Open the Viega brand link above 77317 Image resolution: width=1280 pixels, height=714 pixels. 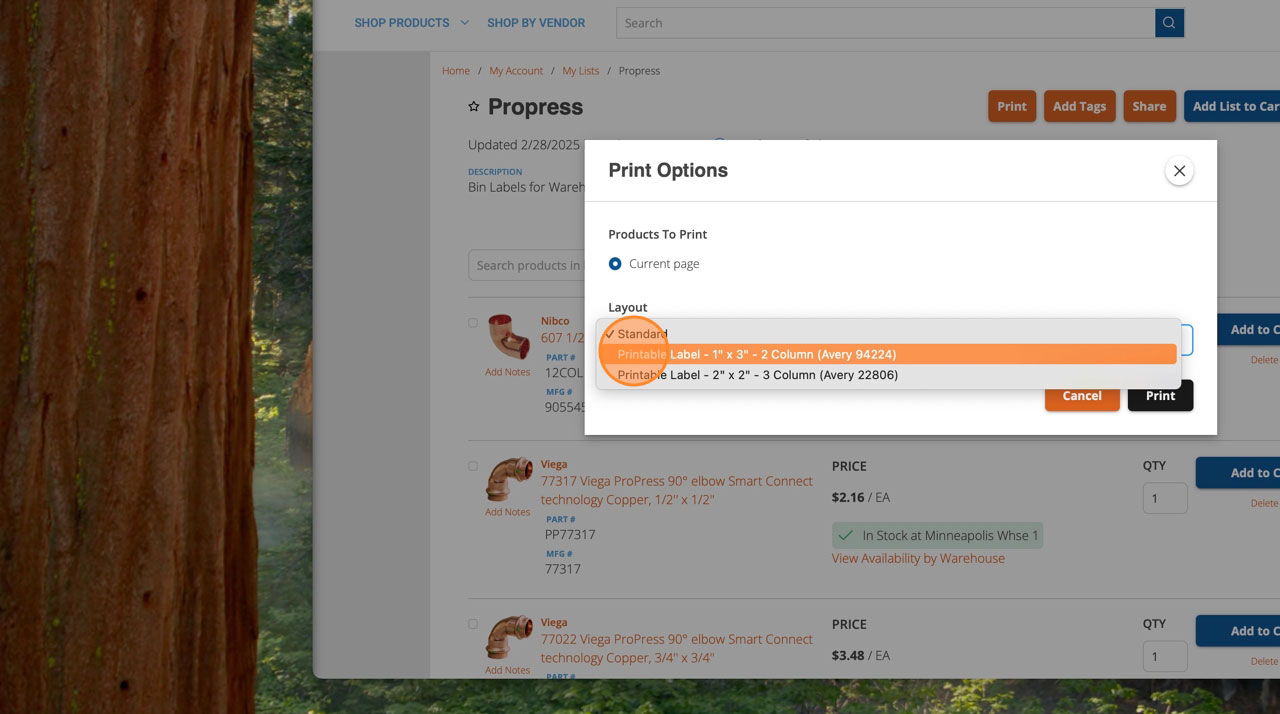click(554, 464)
